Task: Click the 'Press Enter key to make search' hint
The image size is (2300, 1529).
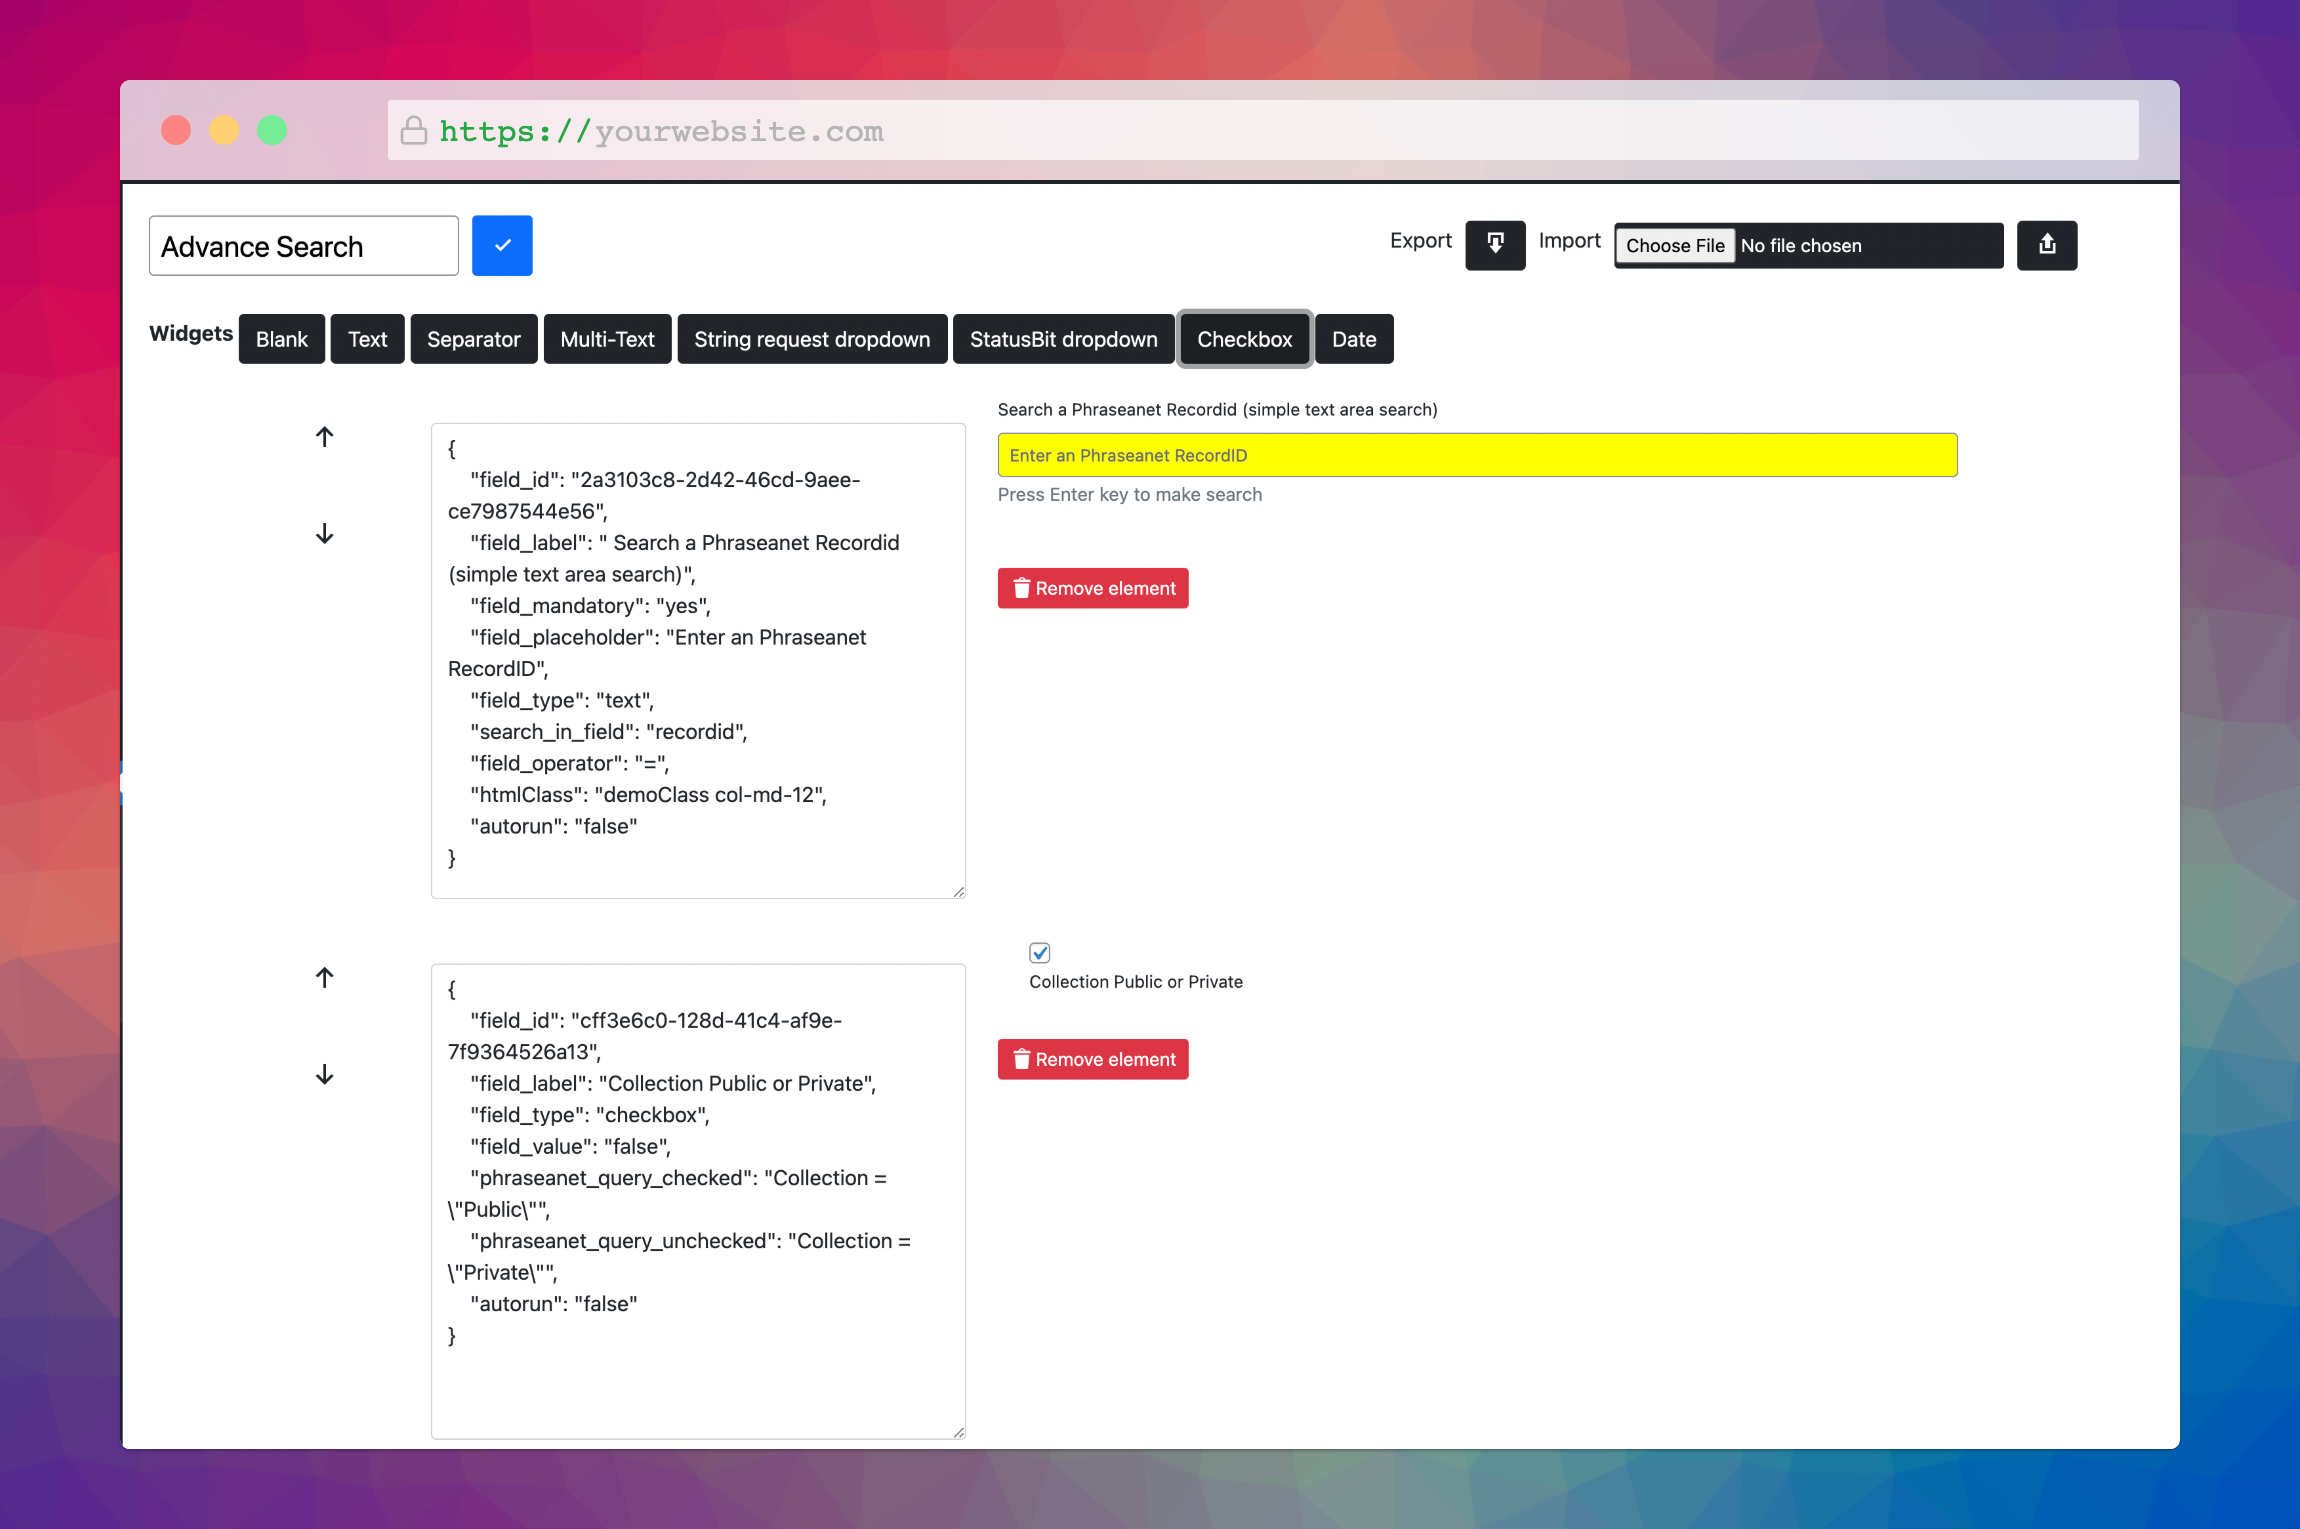Action: (x=1130, y=495)
